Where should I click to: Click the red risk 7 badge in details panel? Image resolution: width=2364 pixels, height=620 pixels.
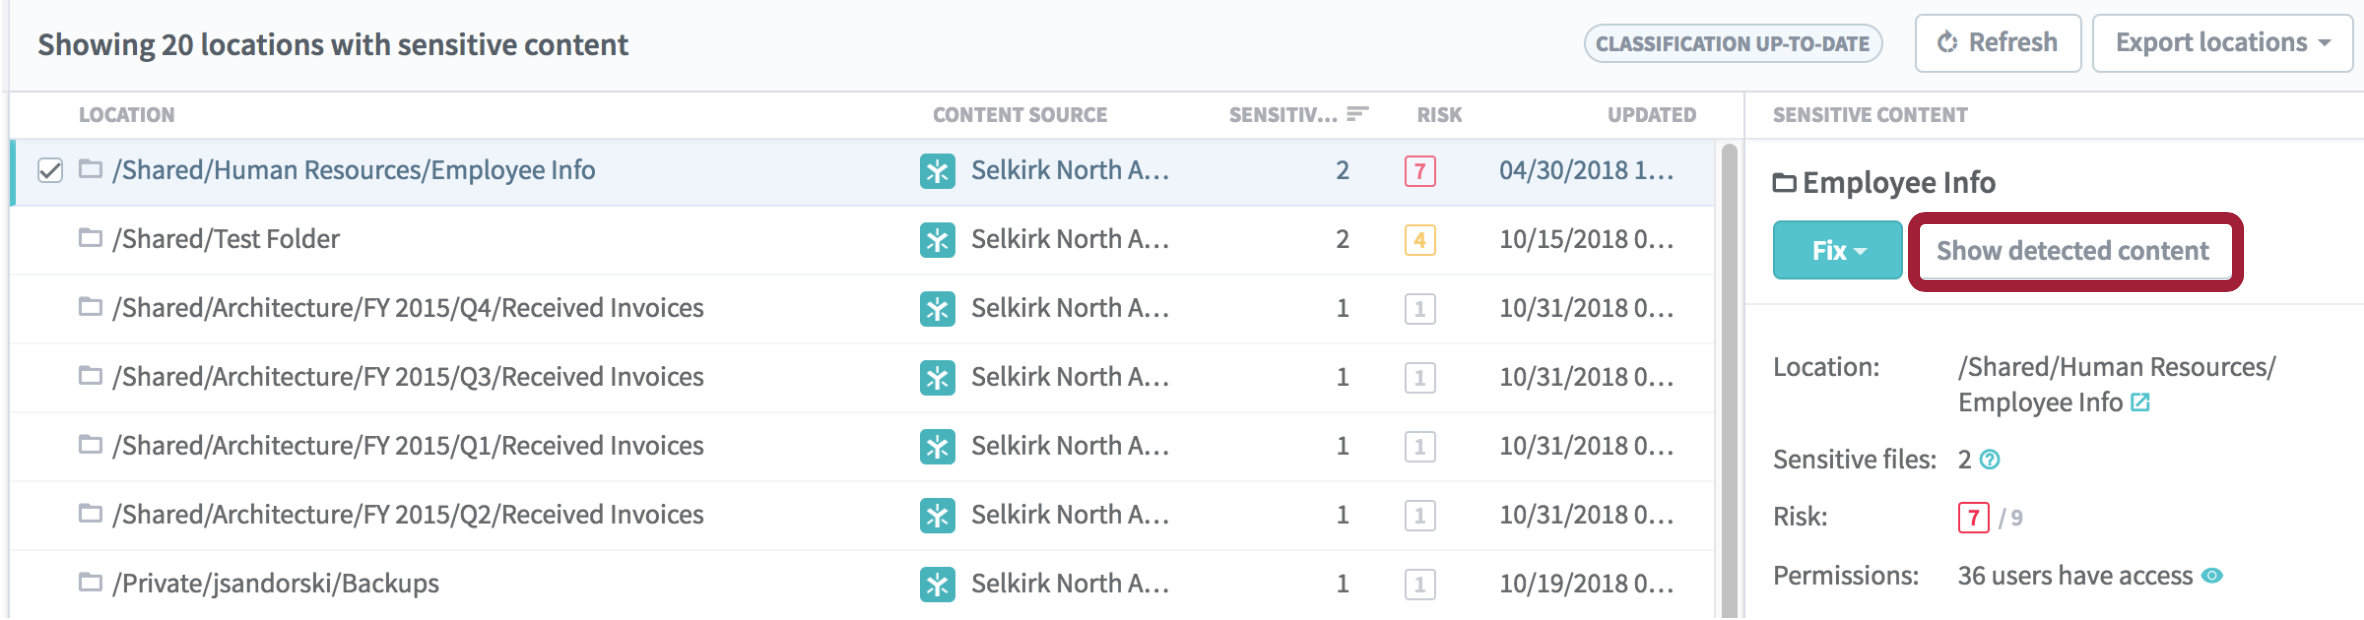point(1972,517)
